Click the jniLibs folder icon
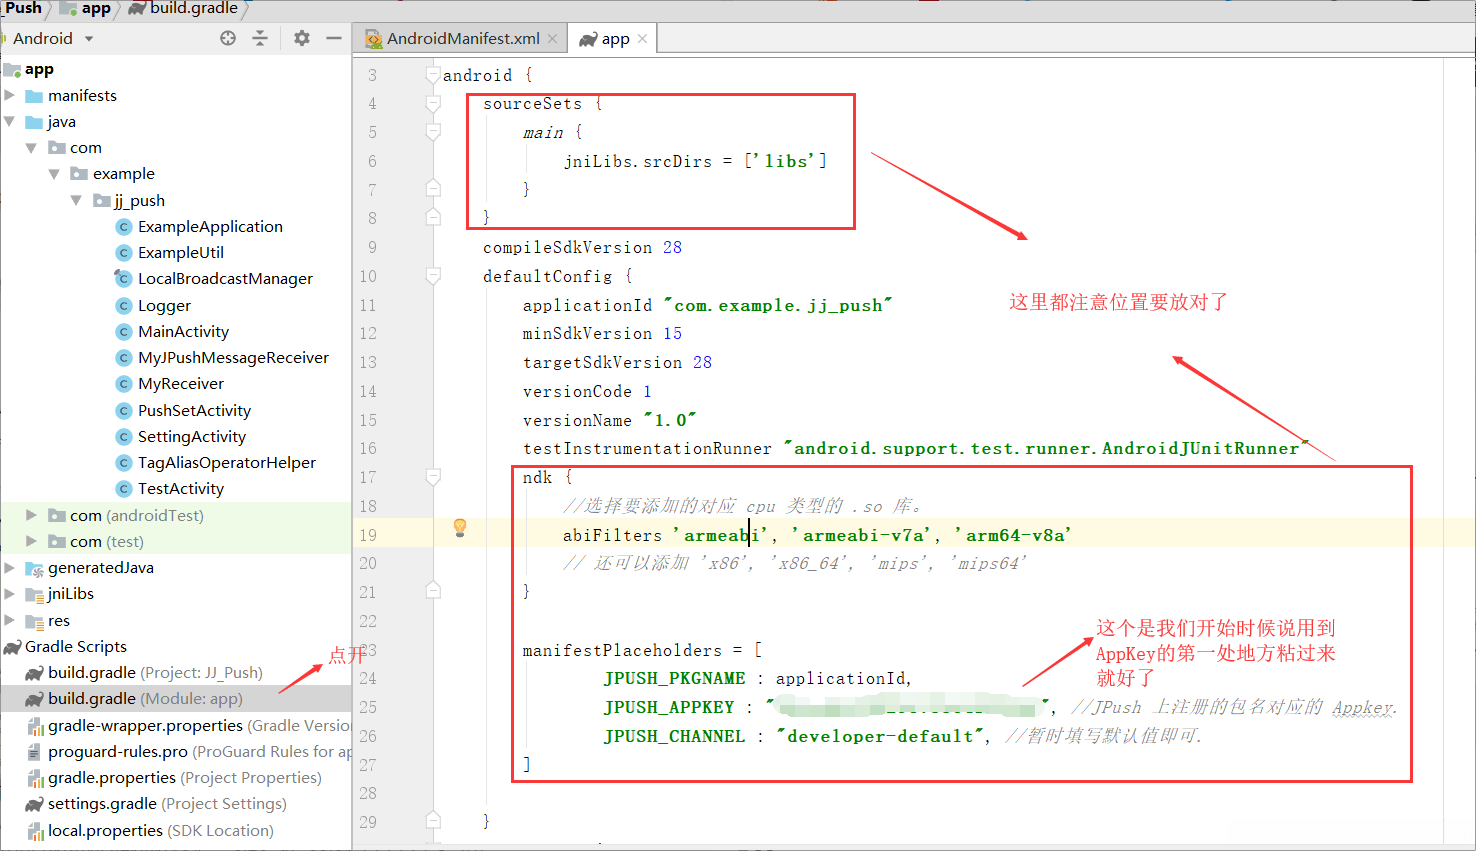 (35, 594)
